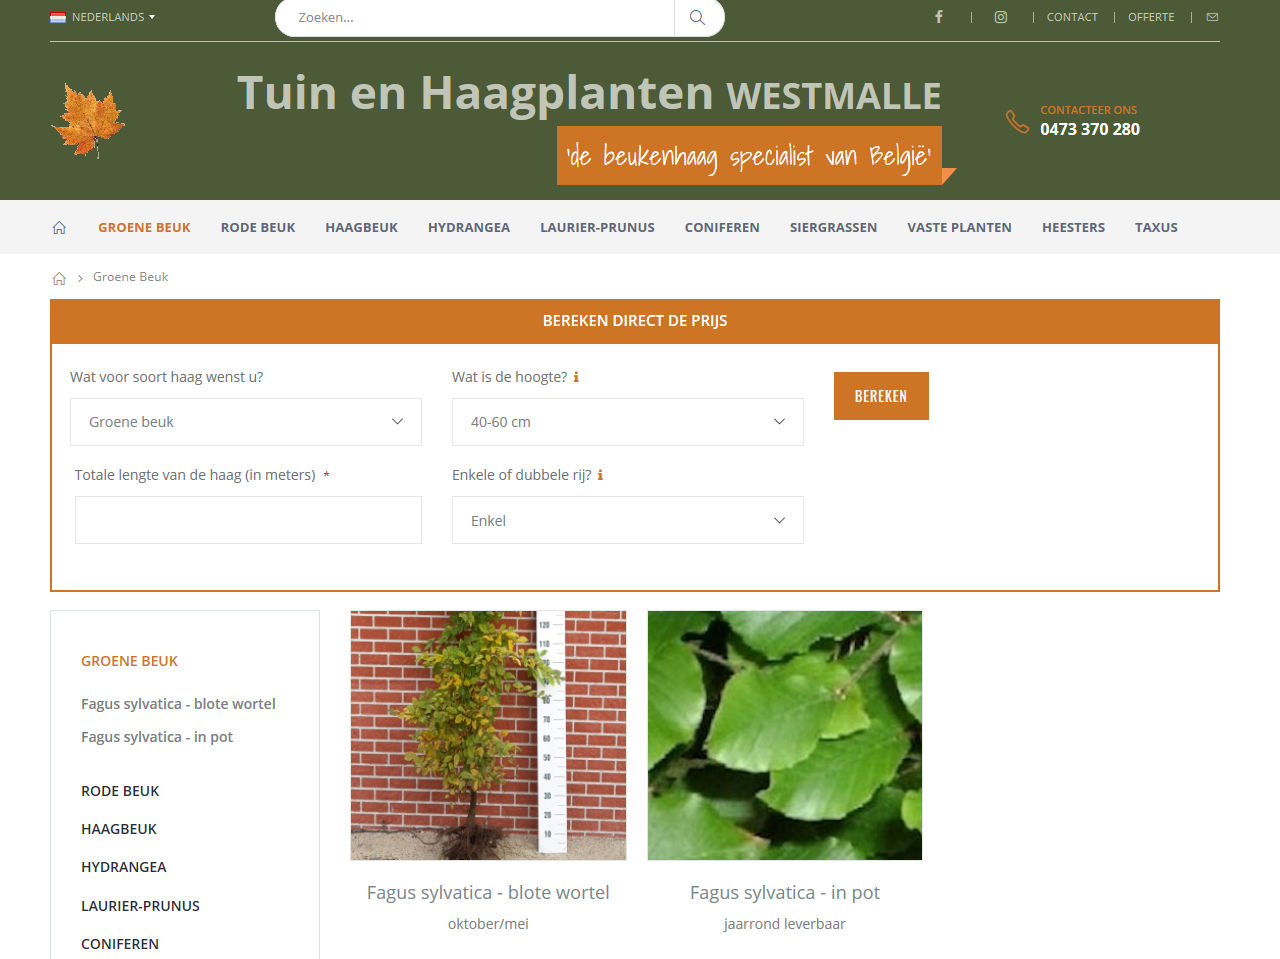
Task: Click the autumn leaf site logo
Action: (x=88, y=121)
